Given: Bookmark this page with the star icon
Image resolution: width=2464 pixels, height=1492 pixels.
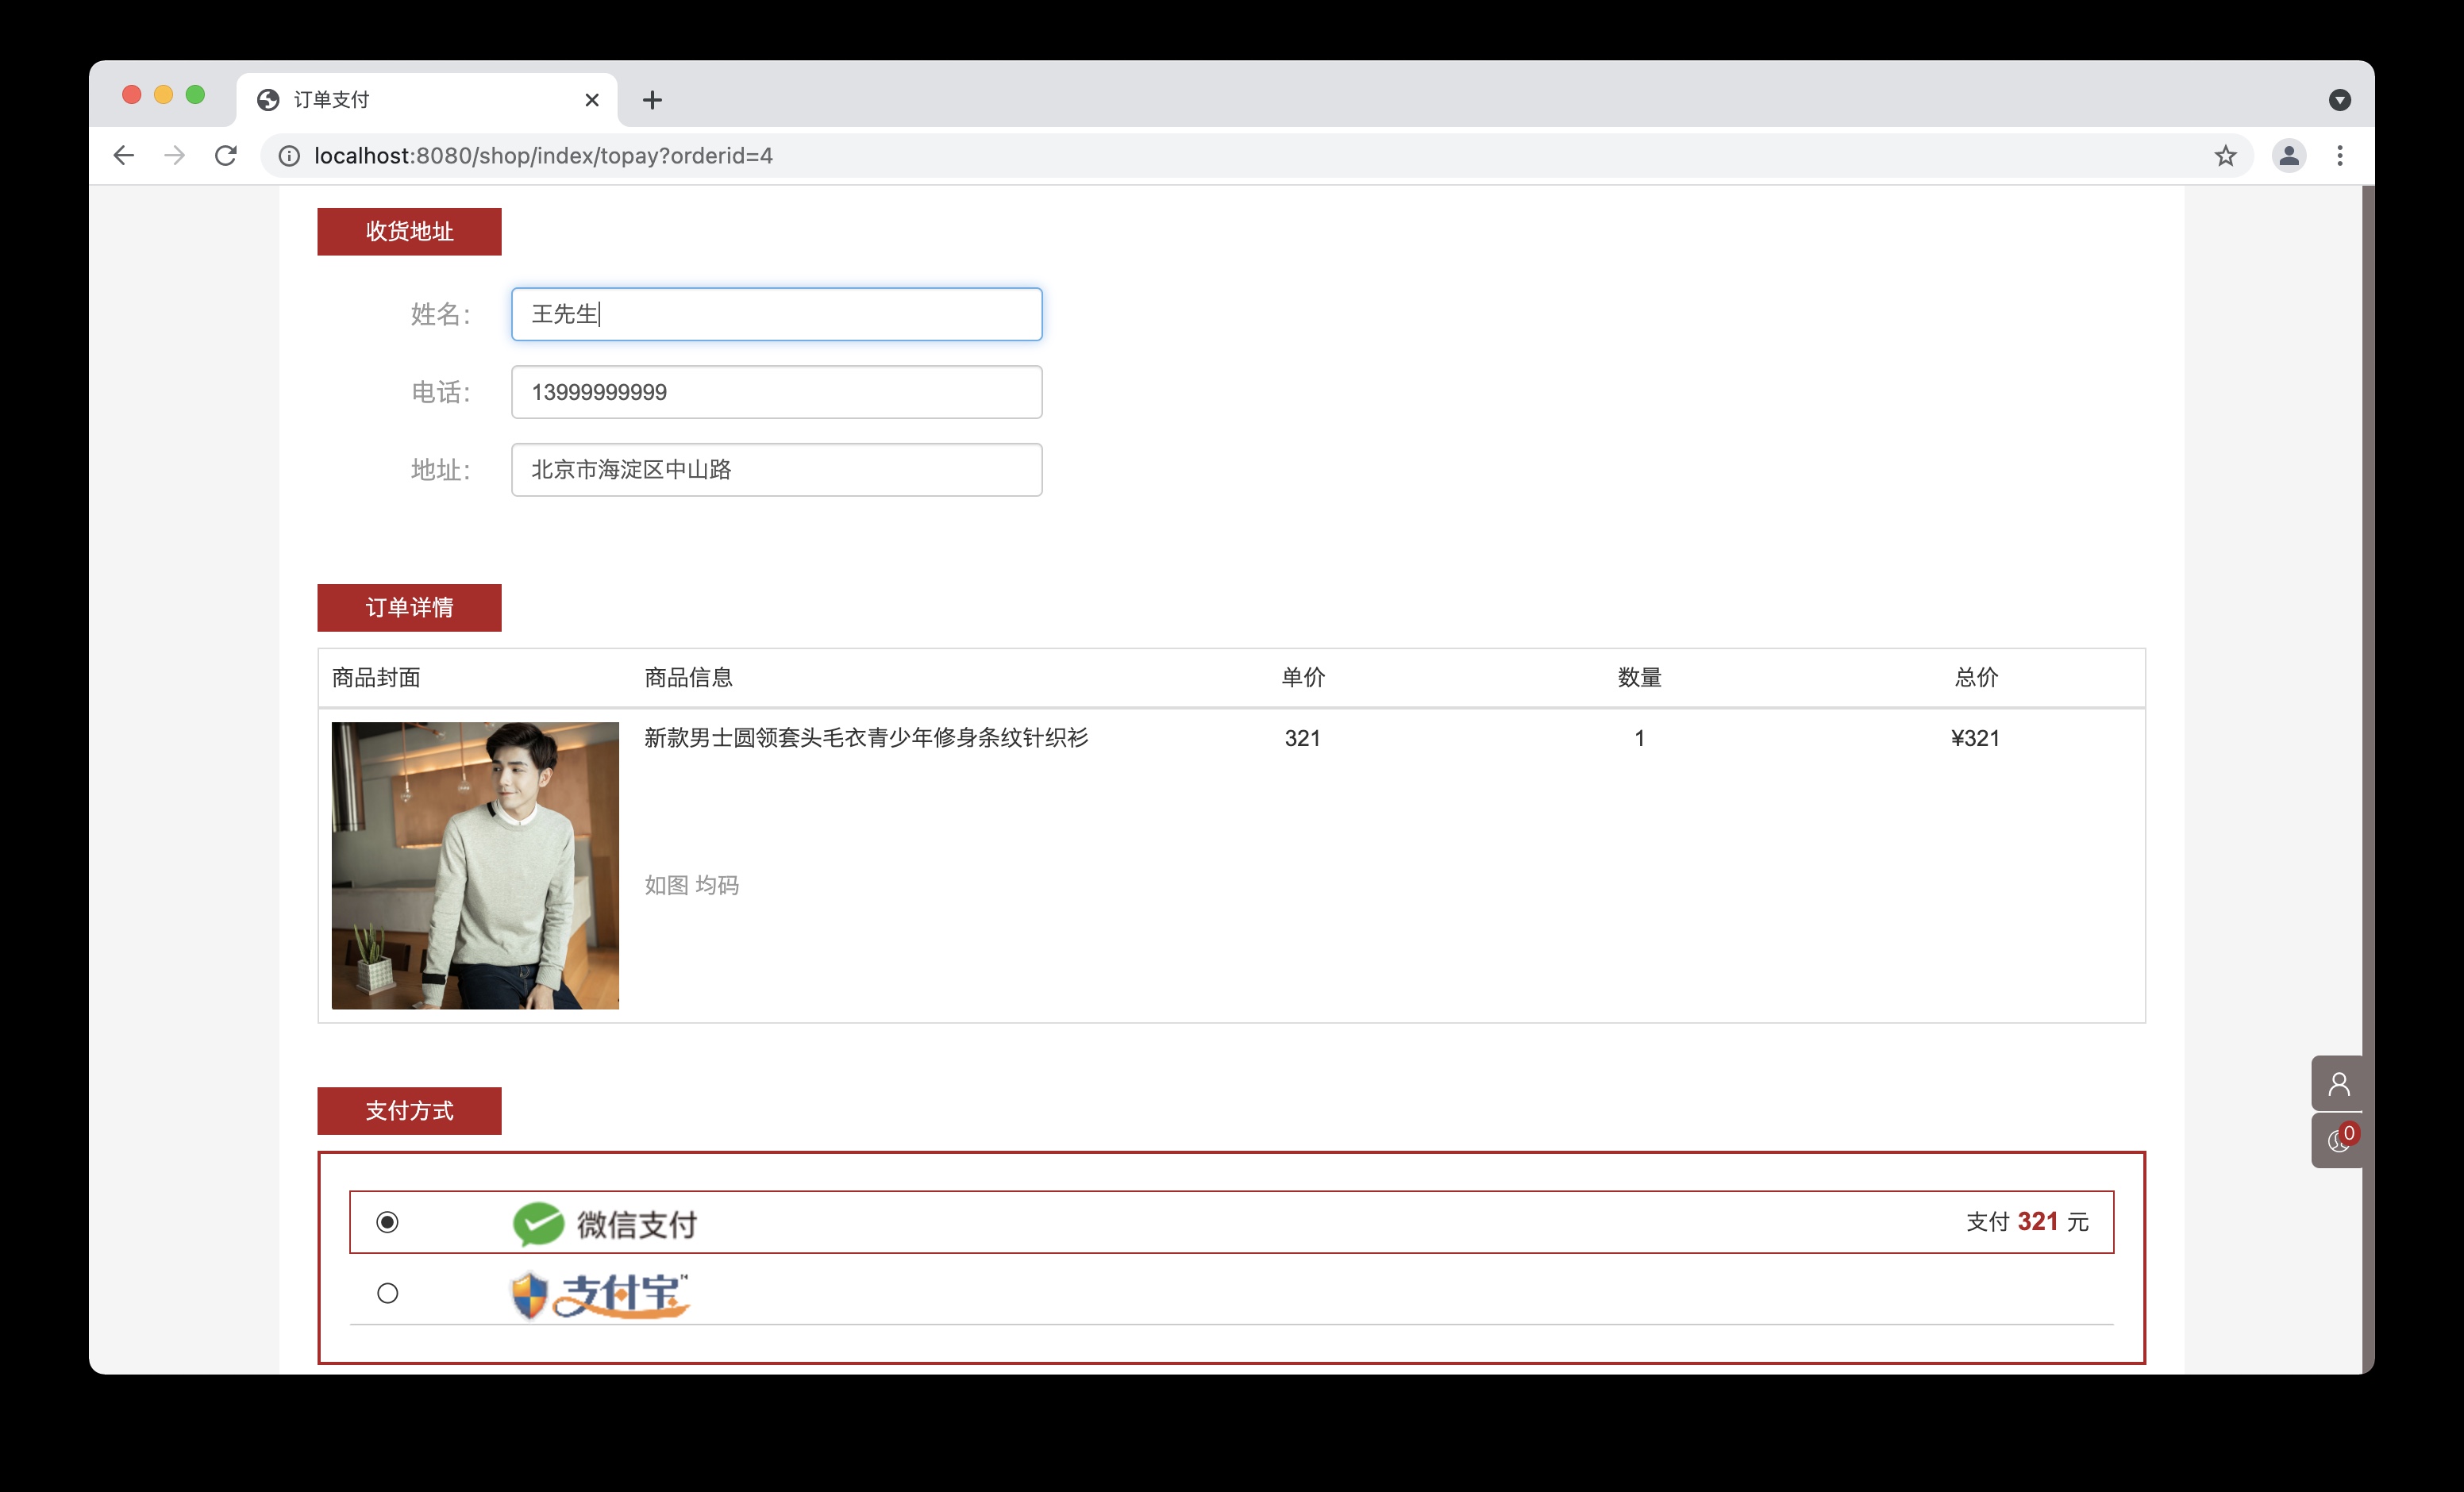Looking at the screenshot, I should 2225,156.
